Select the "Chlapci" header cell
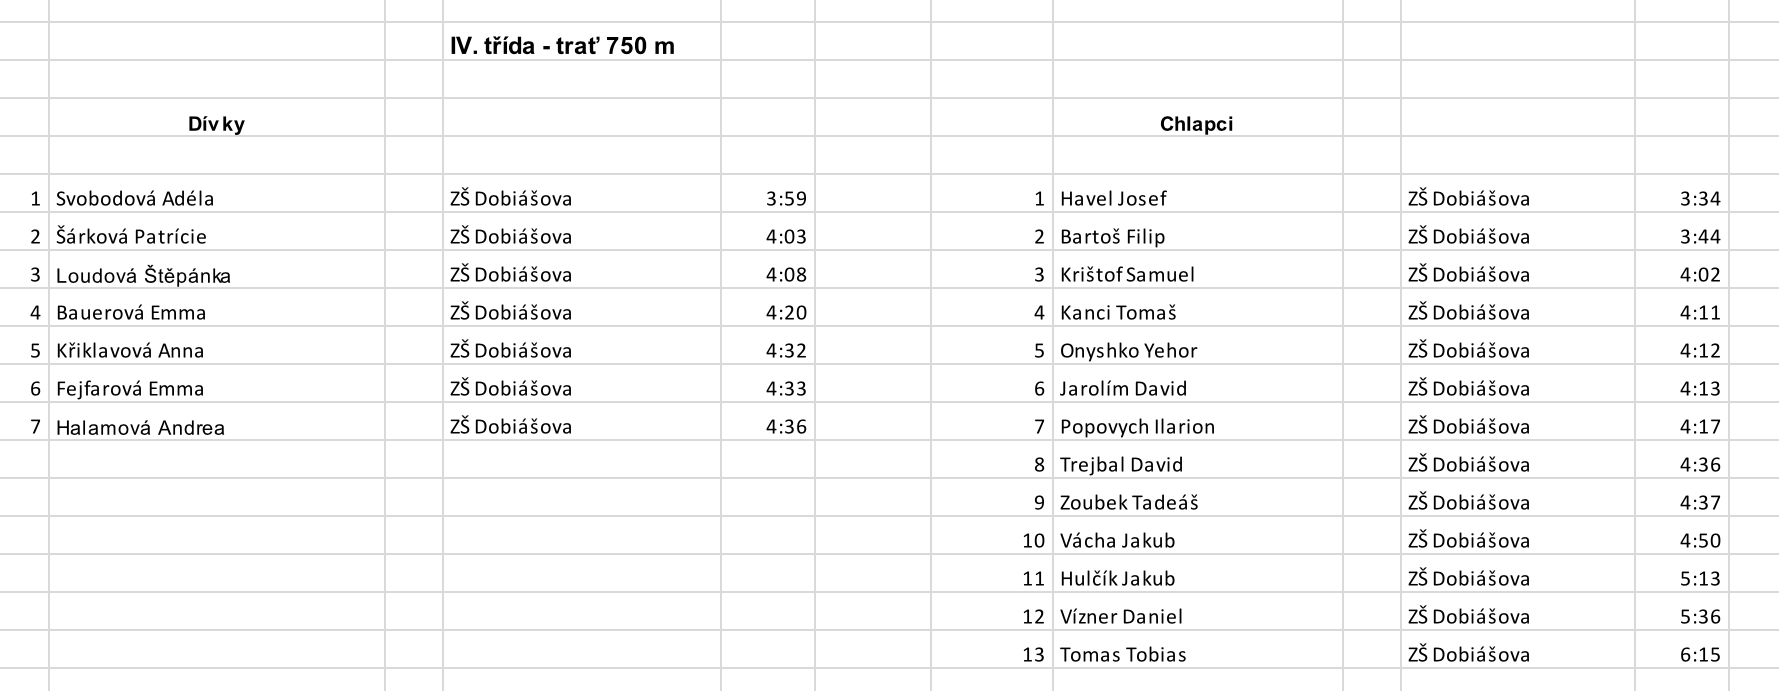 (1196, 124)
